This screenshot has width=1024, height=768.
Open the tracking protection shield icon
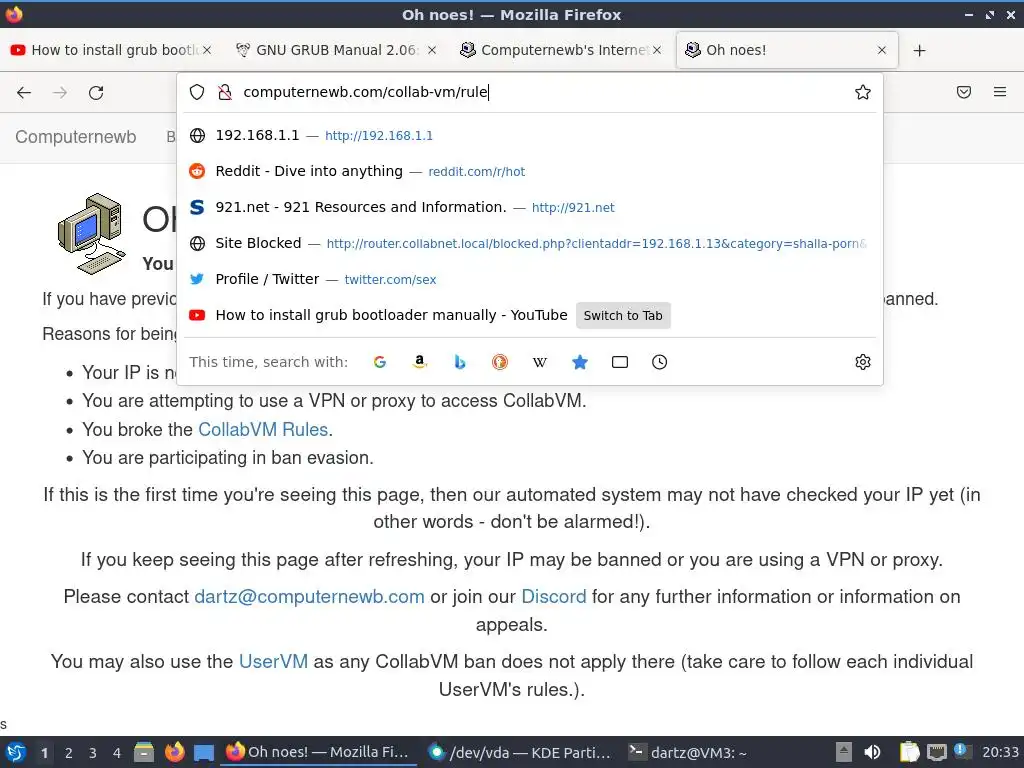point(197,92)
